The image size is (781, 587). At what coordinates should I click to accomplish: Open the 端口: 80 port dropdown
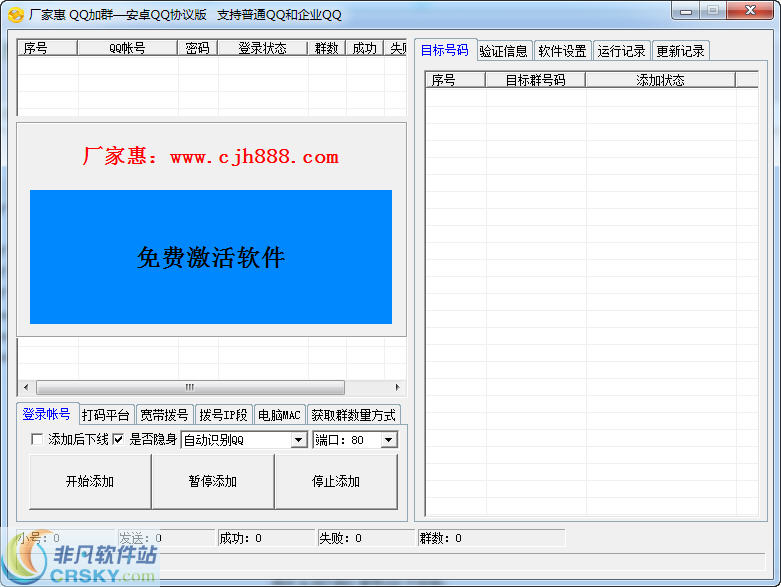[x=389, y=440]
